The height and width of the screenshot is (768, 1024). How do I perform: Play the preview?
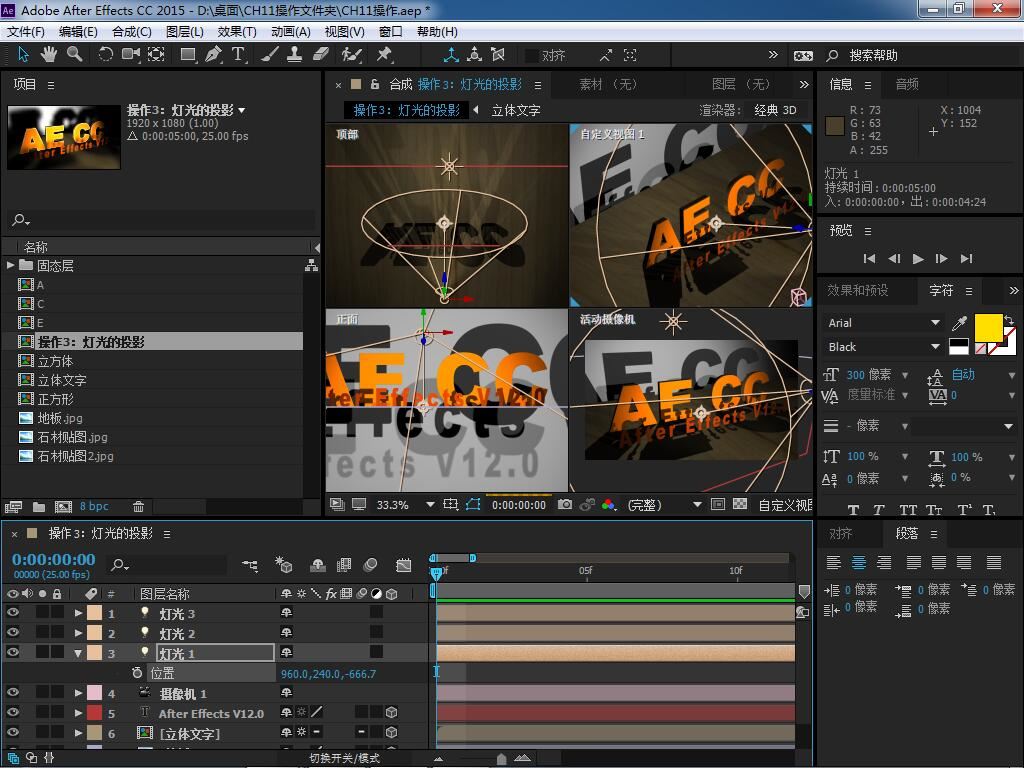pyautogui.click(x=918, y=259)
